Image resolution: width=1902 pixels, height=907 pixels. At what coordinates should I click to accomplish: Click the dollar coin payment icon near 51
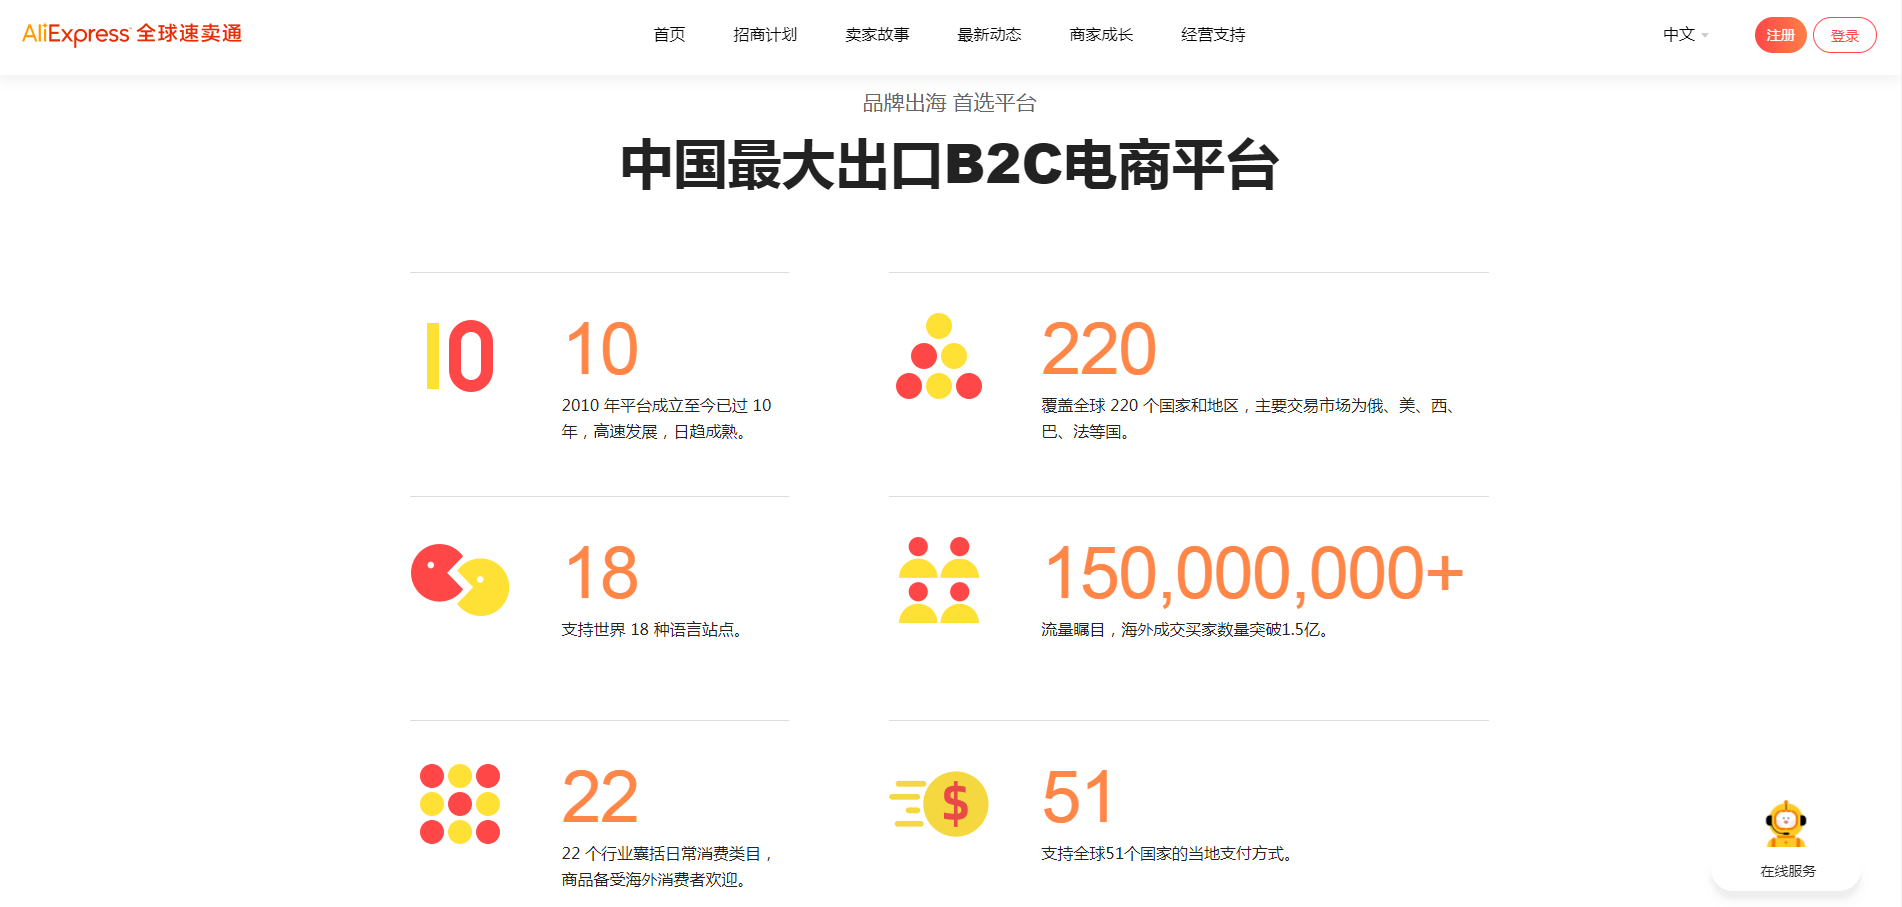[940, 802]
